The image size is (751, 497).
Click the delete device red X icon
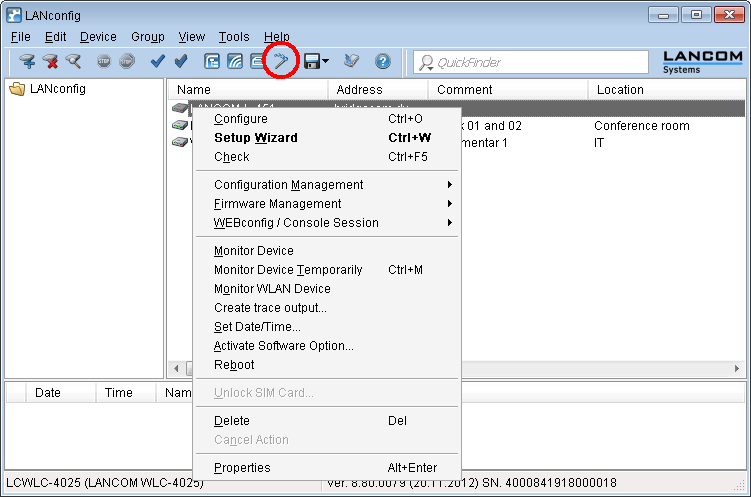pos(50,62)
